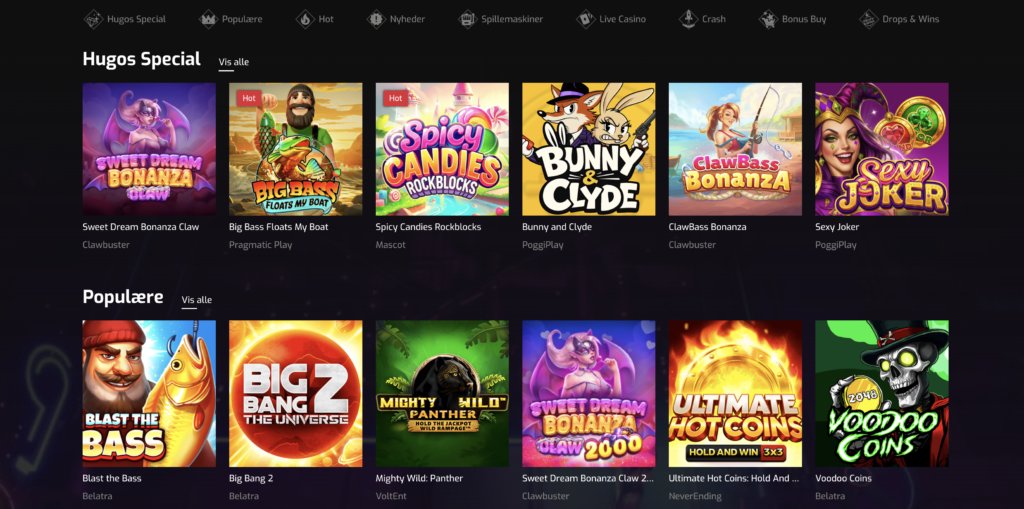Launch the Sweet Dream Bonanza Claw 2000 thumbnail
Viewport: 1024px width, 509px height.
tap(588, 393)
